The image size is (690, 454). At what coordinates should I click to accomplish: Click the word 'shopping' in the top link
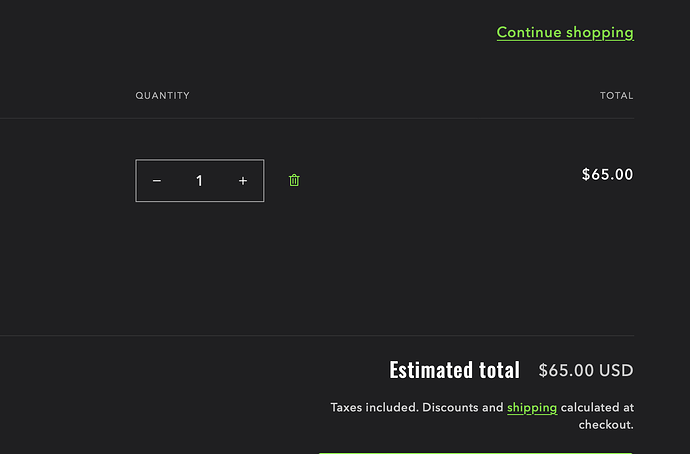pos(599,32)
